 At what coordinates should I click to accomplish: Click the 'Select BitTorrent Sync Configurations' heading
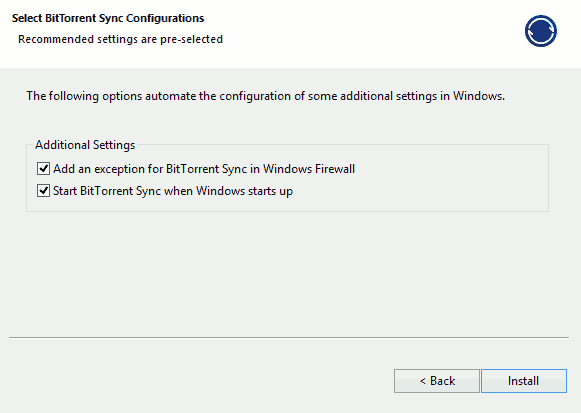108,18
